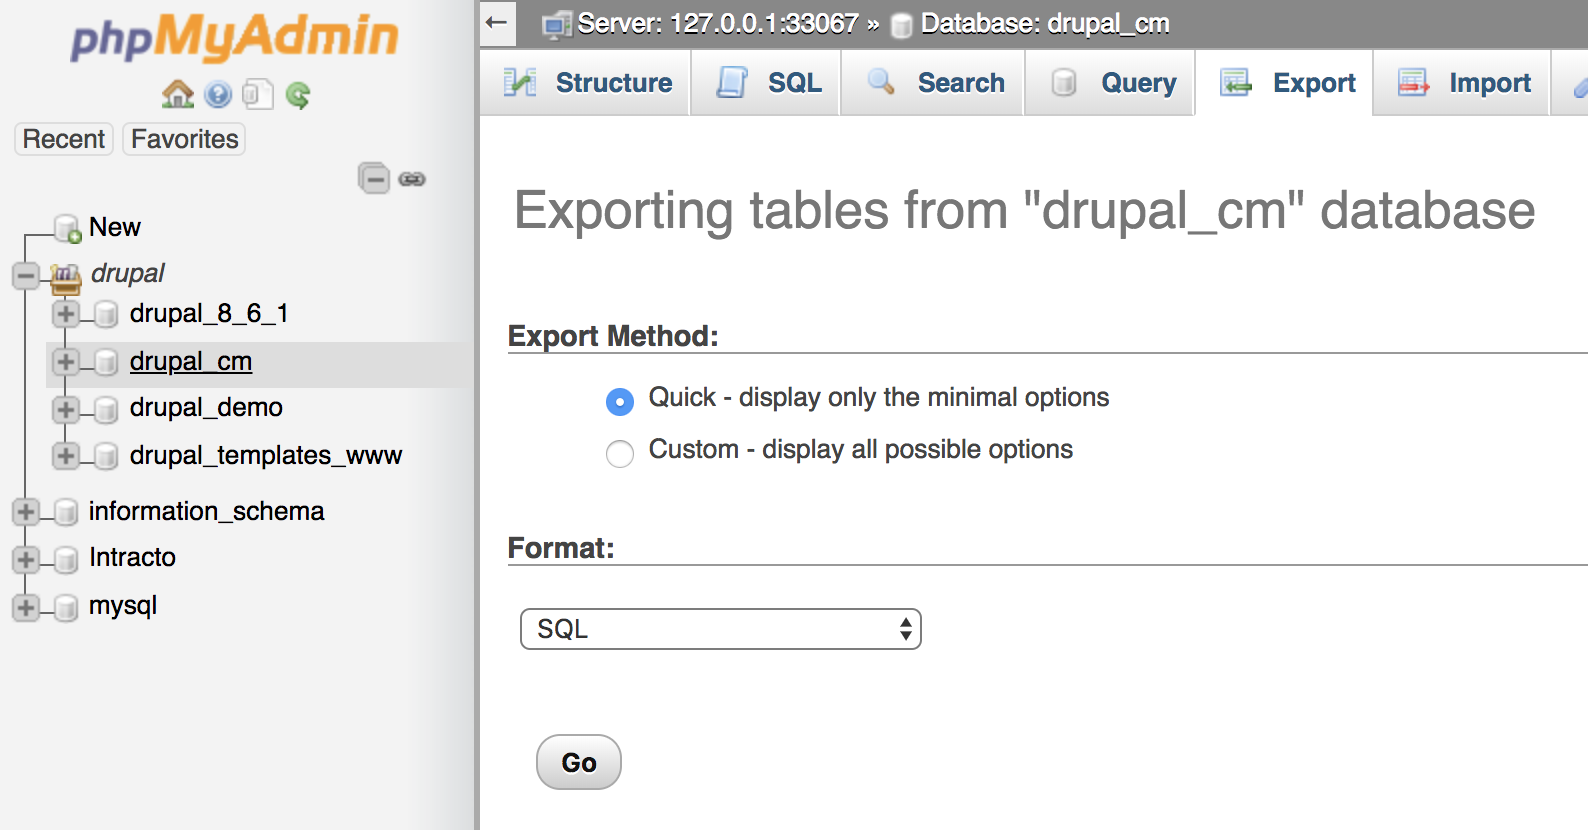Expand the drupal_cm database node
The height and width of the screenshot is (830, 1588).
coord(66,361)
